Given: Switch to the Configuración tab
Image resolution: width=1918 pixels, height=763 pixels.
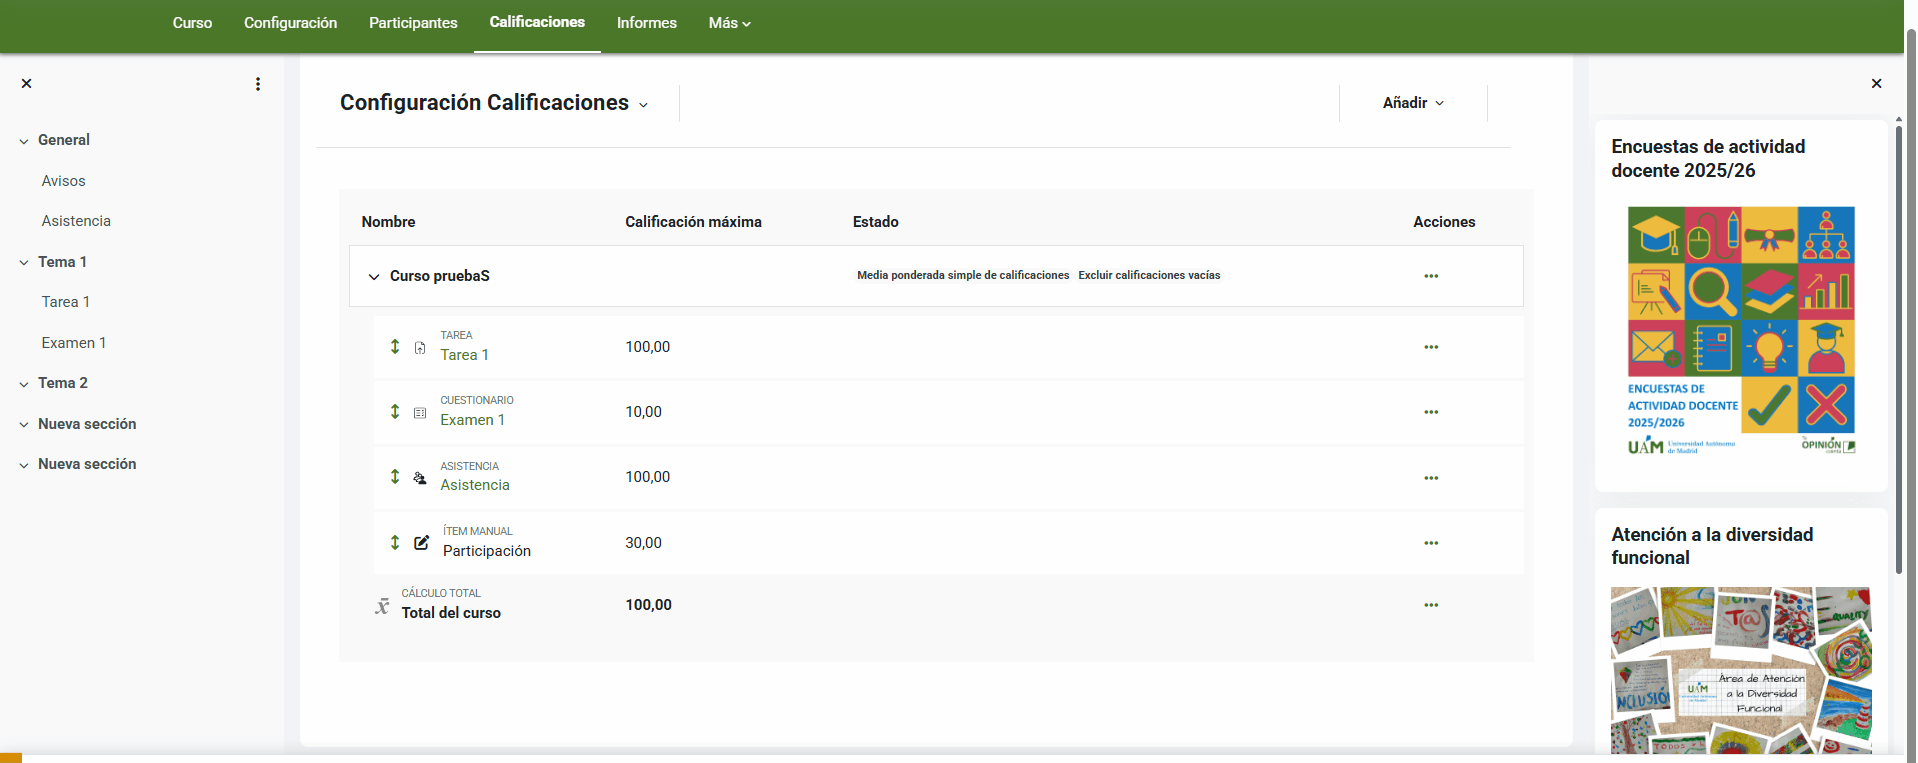Looking at the screenshot, I should [290, 23].
